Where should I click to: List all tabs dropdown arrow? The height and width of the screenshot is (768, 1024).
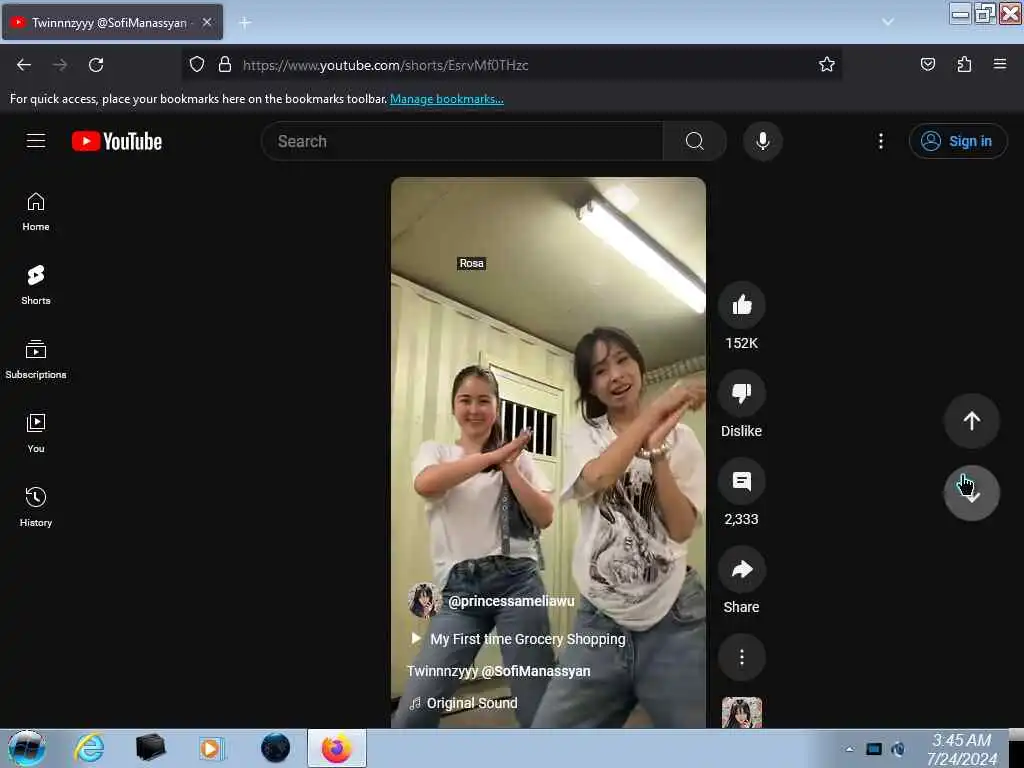[888, 22]
